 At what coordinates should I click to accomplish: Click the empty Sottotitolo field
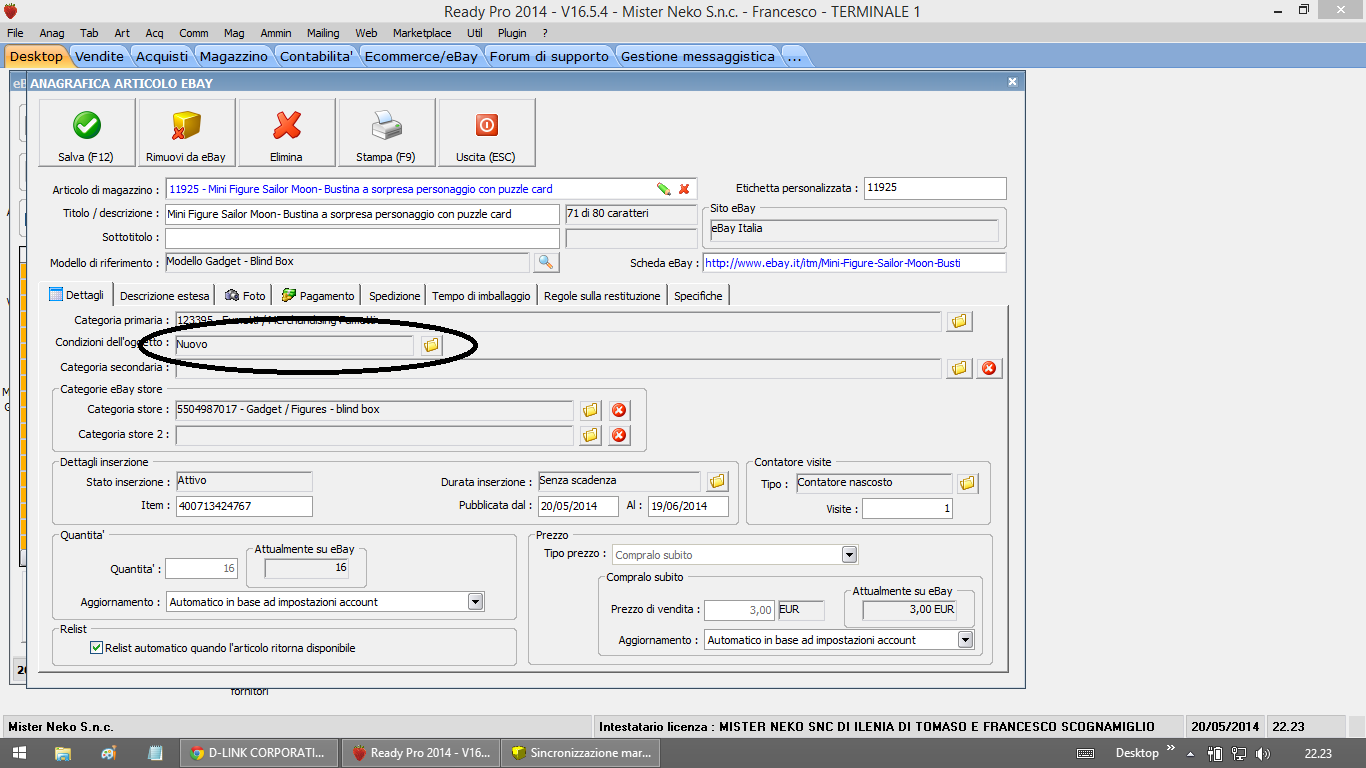362,238
